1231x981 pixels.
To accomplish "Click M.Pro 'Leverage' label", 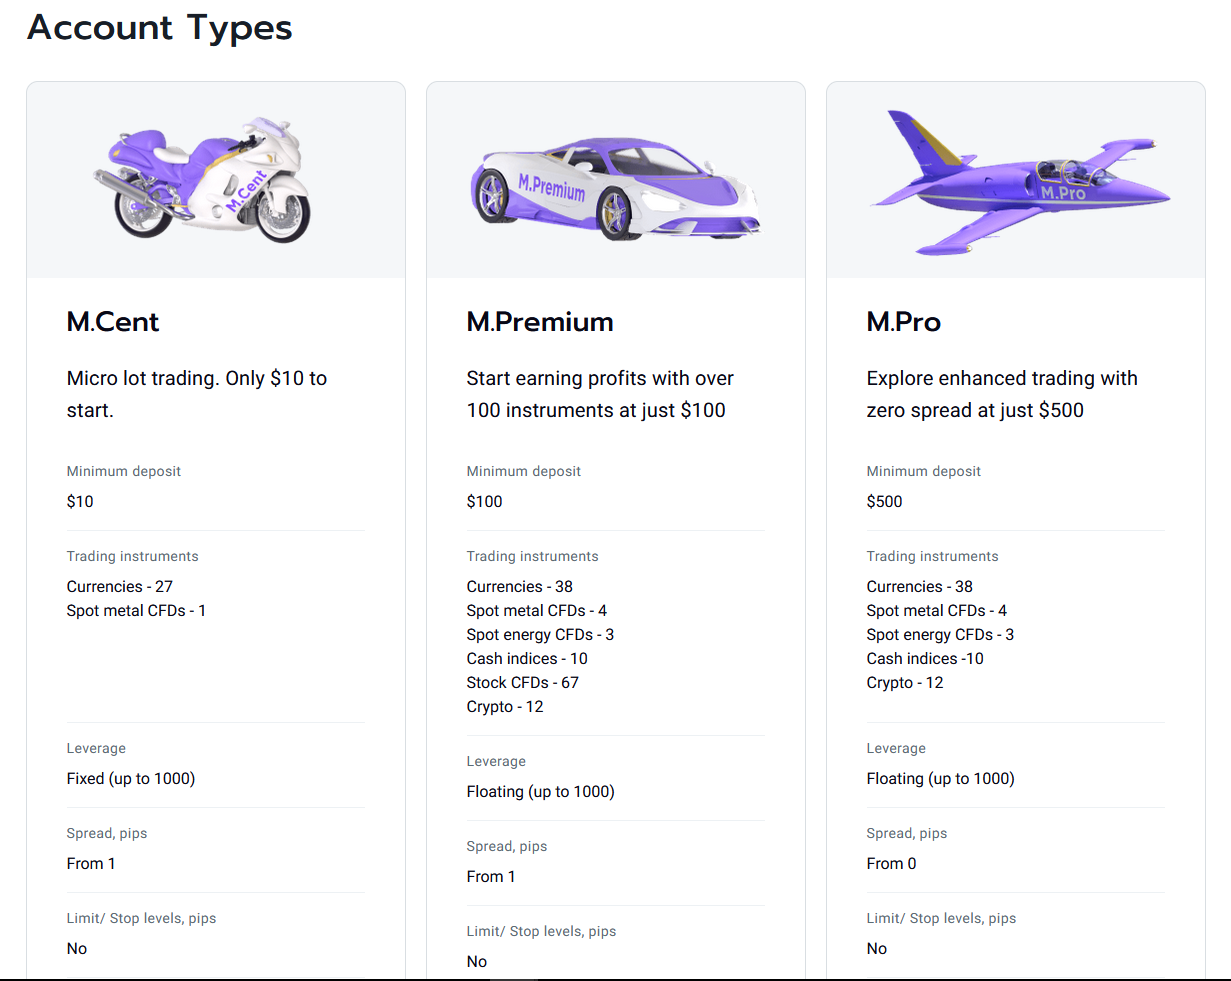I will coord(897,749).
